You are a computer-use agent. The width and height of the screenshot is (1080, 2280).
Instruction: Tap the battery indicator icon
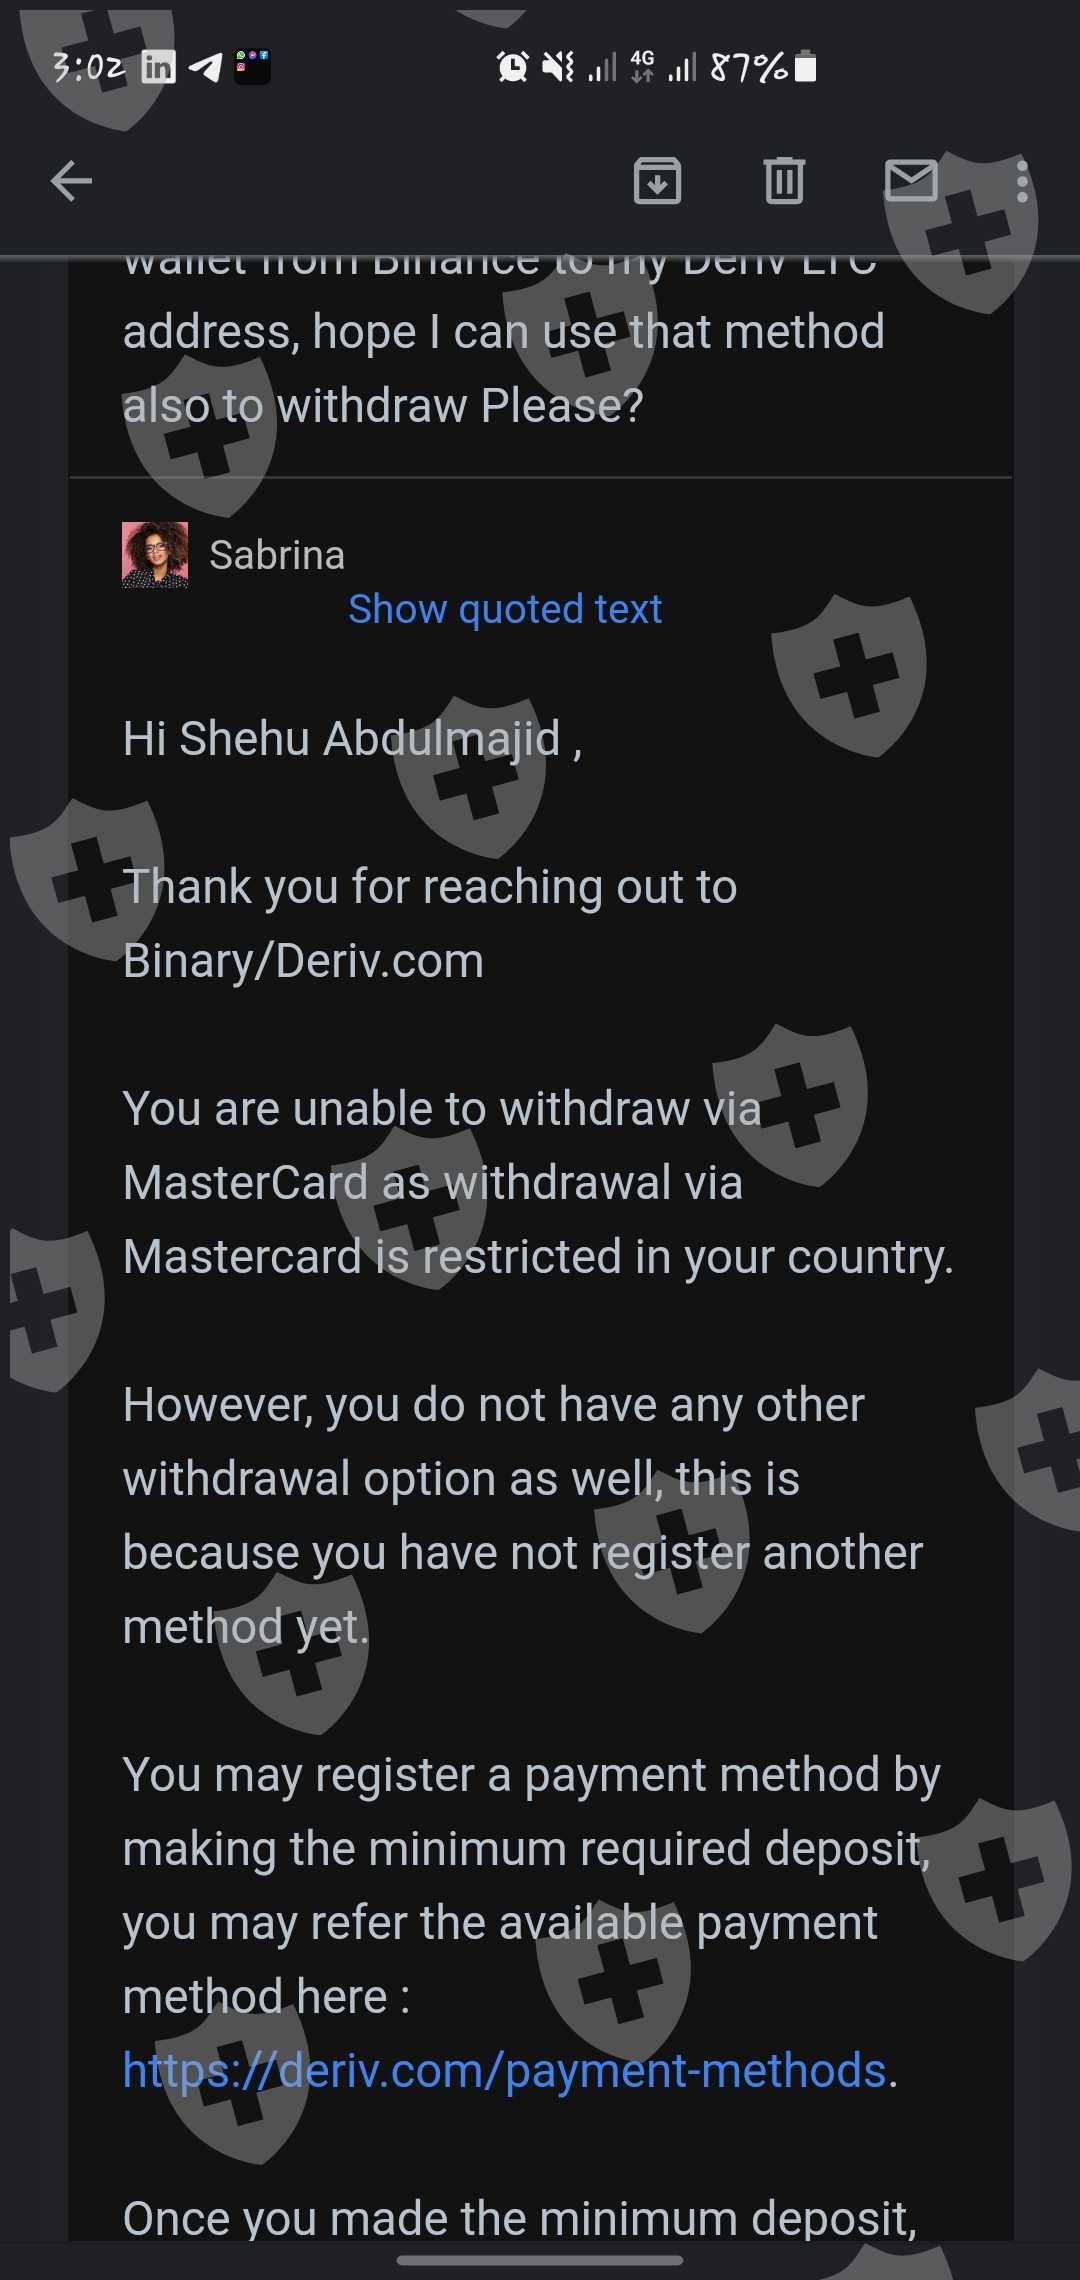[x=806, y=67]
